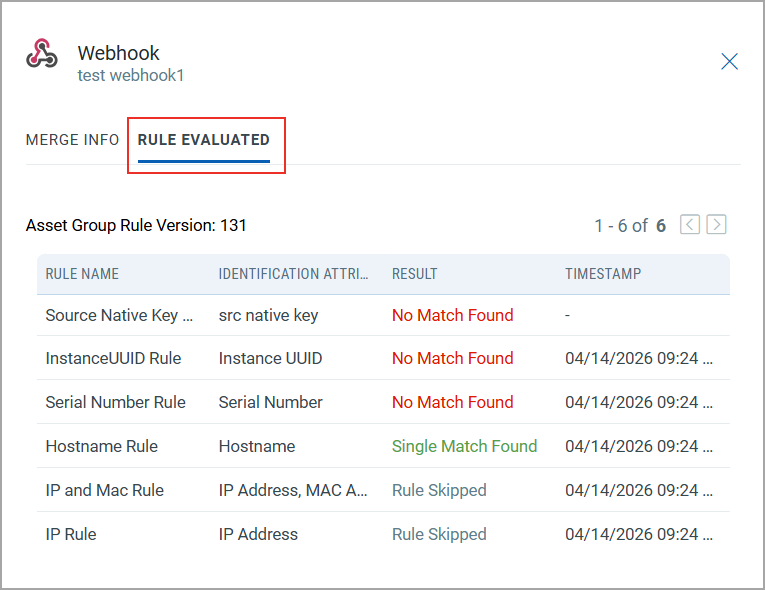Click the test webhook1 subtitle
This screenshot has height=590, width=765.
tap(131, 75)
